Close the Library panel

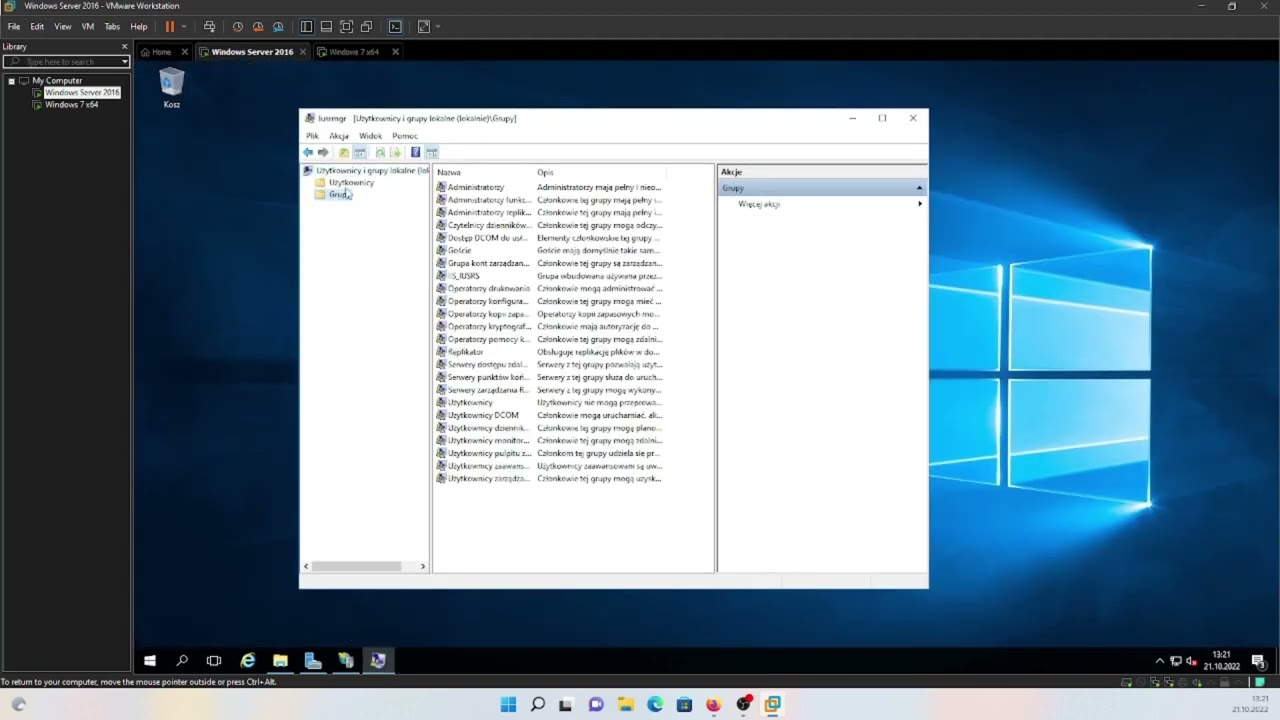coord(125,47)
